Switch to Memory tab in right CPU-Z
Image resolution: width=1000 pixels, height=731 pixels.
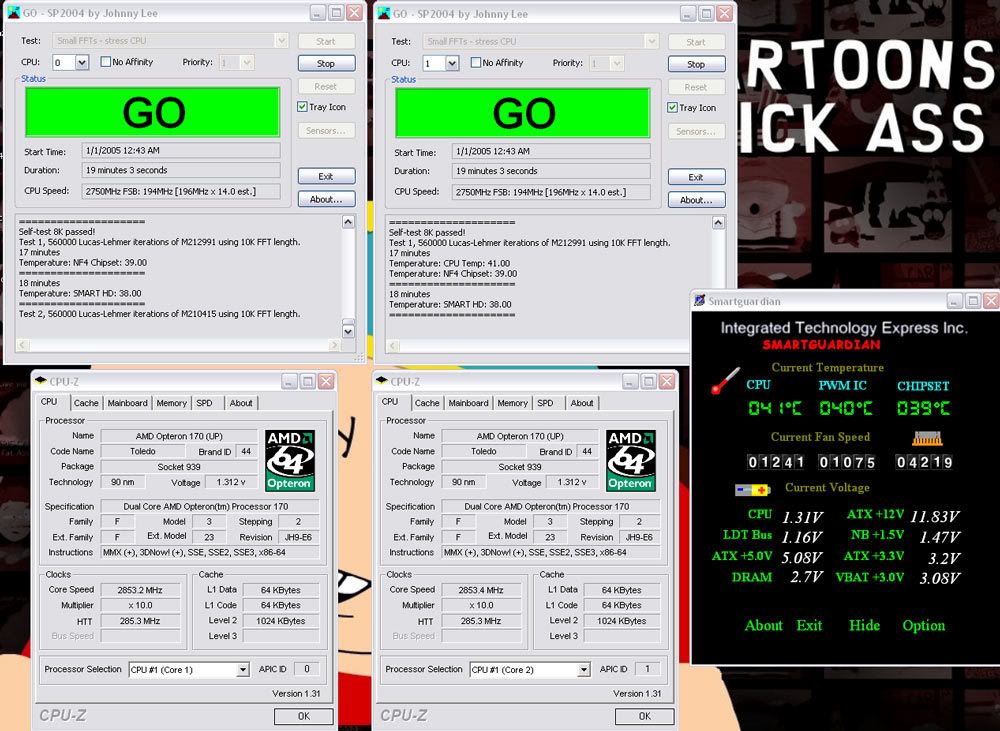point(513,403)
